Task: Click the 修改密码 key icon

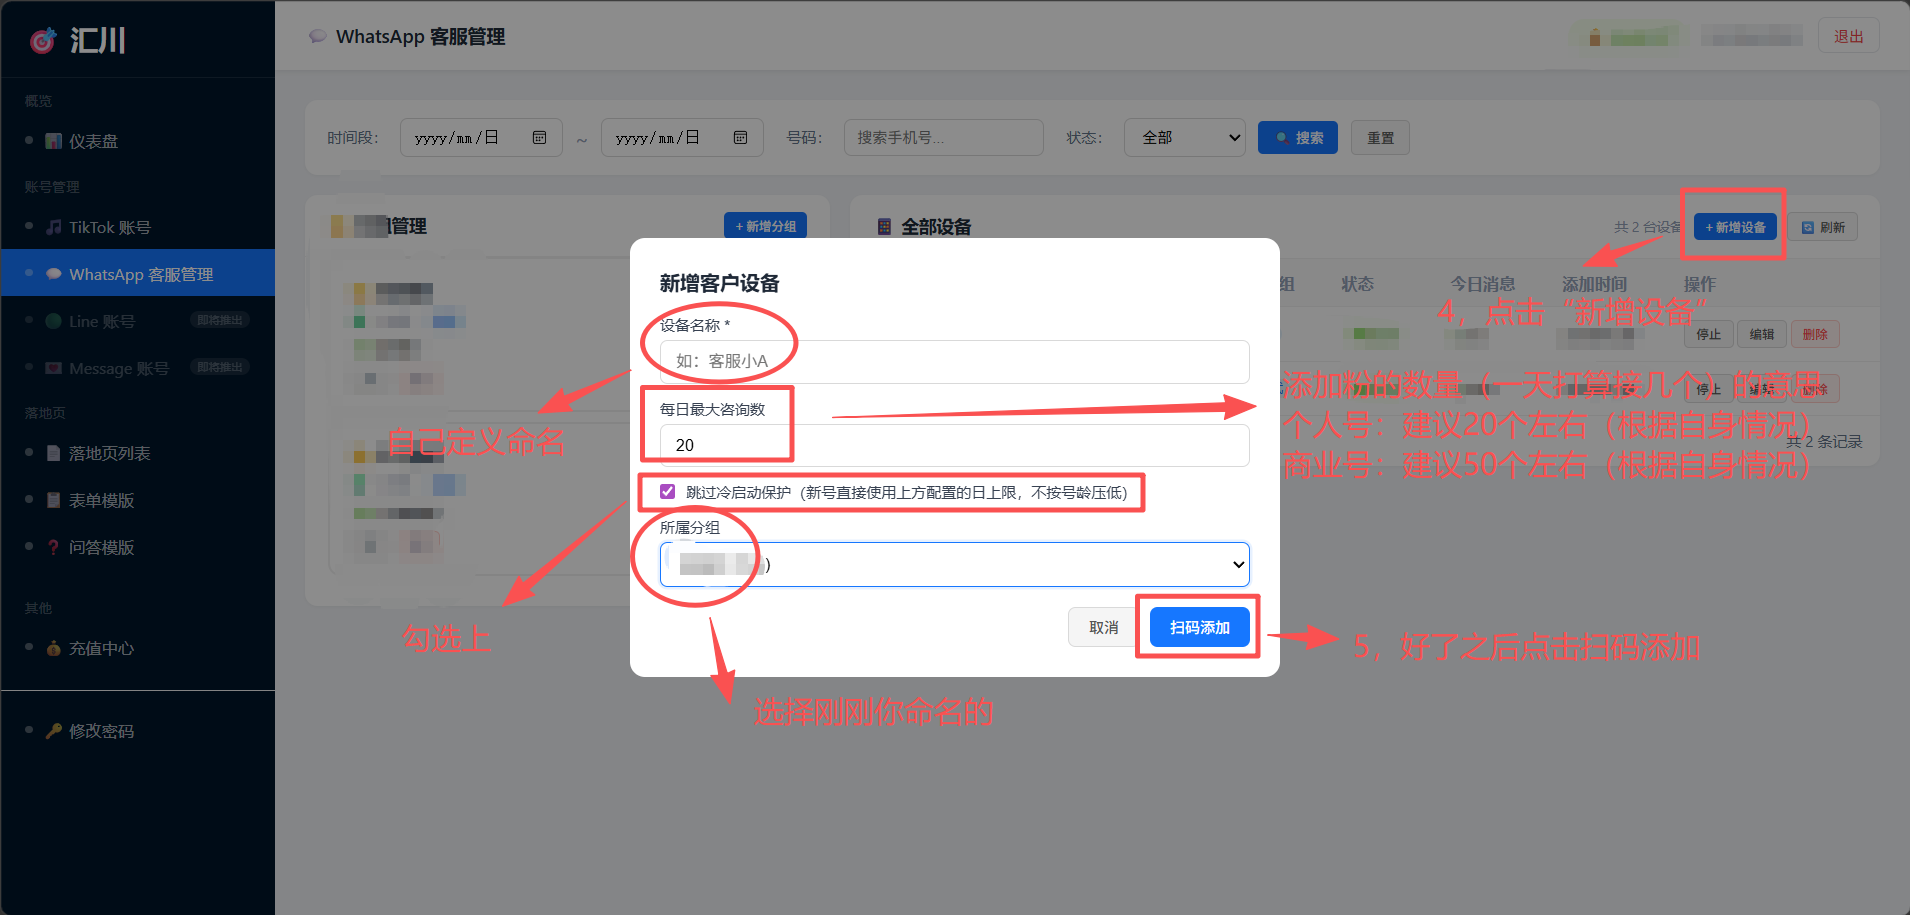Action: 54,731
